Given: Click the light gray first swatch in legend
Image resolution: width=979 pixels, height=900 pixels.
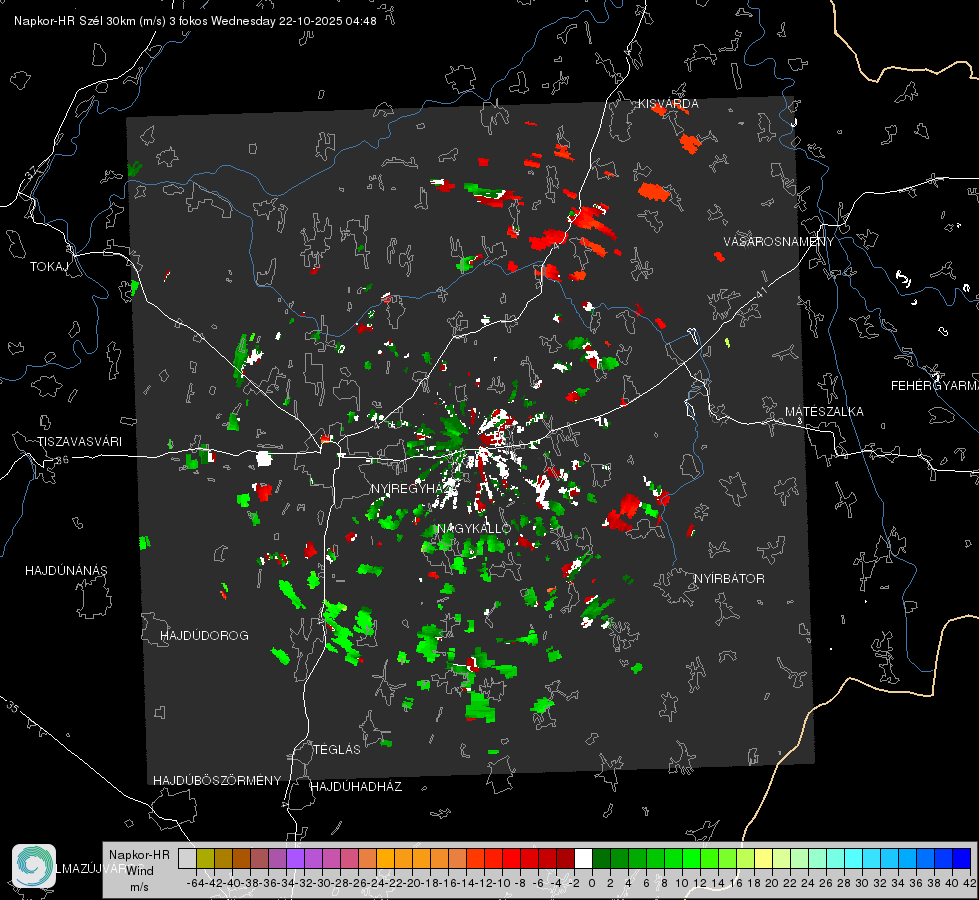Looking at the screenshot, I should point(187,859).
